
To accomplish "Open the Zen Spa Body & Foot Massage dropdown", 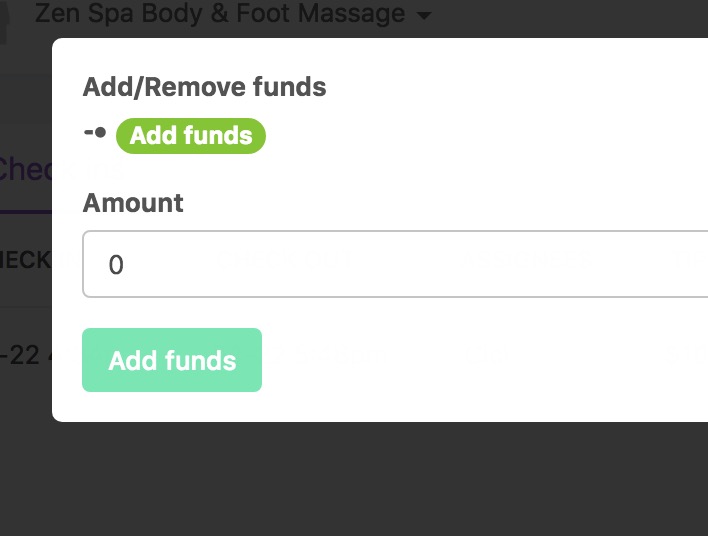I will click(x=233, y=14).
